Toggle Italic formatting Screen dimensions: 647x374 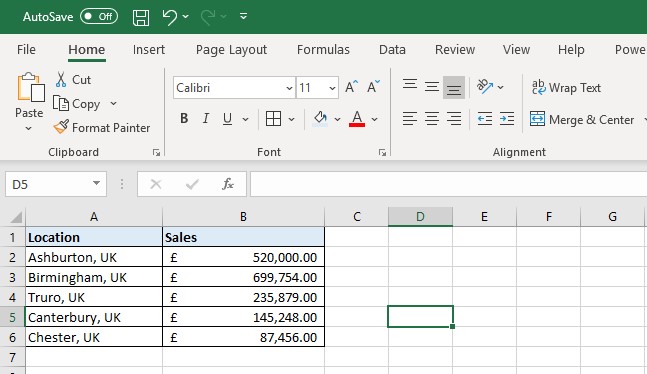point(205,119)
